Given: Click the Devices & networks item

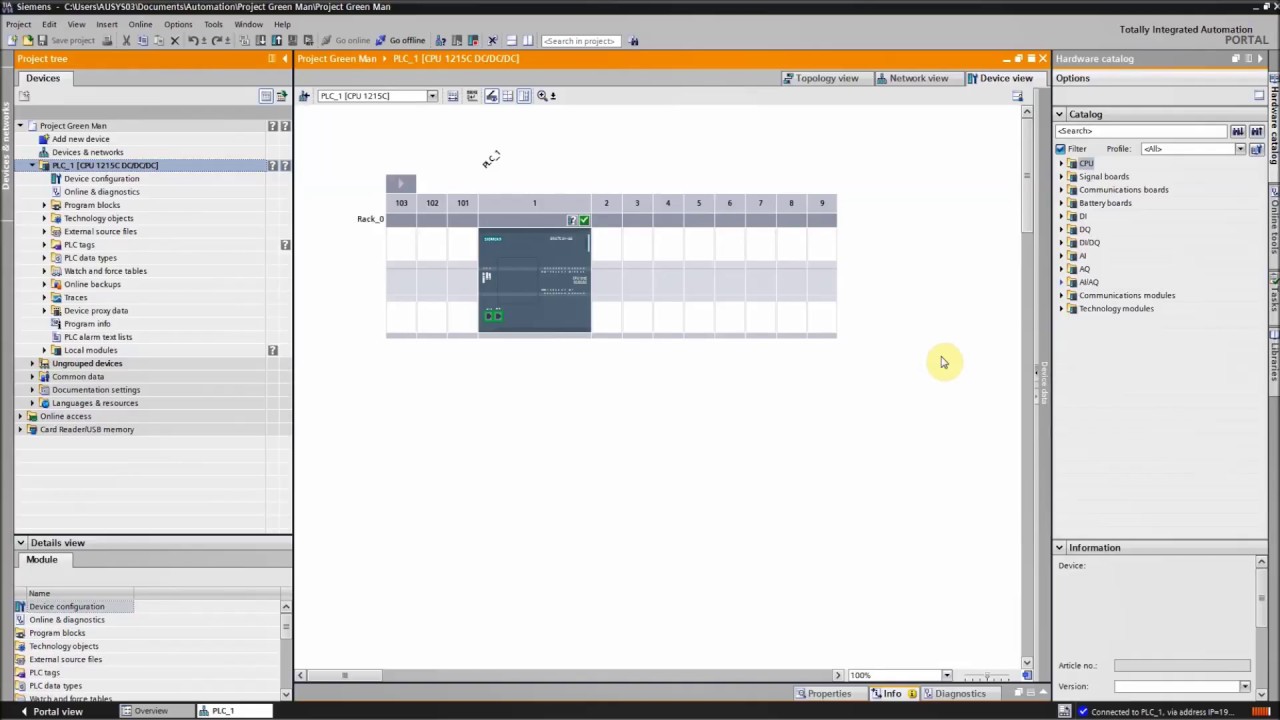Looking at the screenshot, I should [88, 152].
